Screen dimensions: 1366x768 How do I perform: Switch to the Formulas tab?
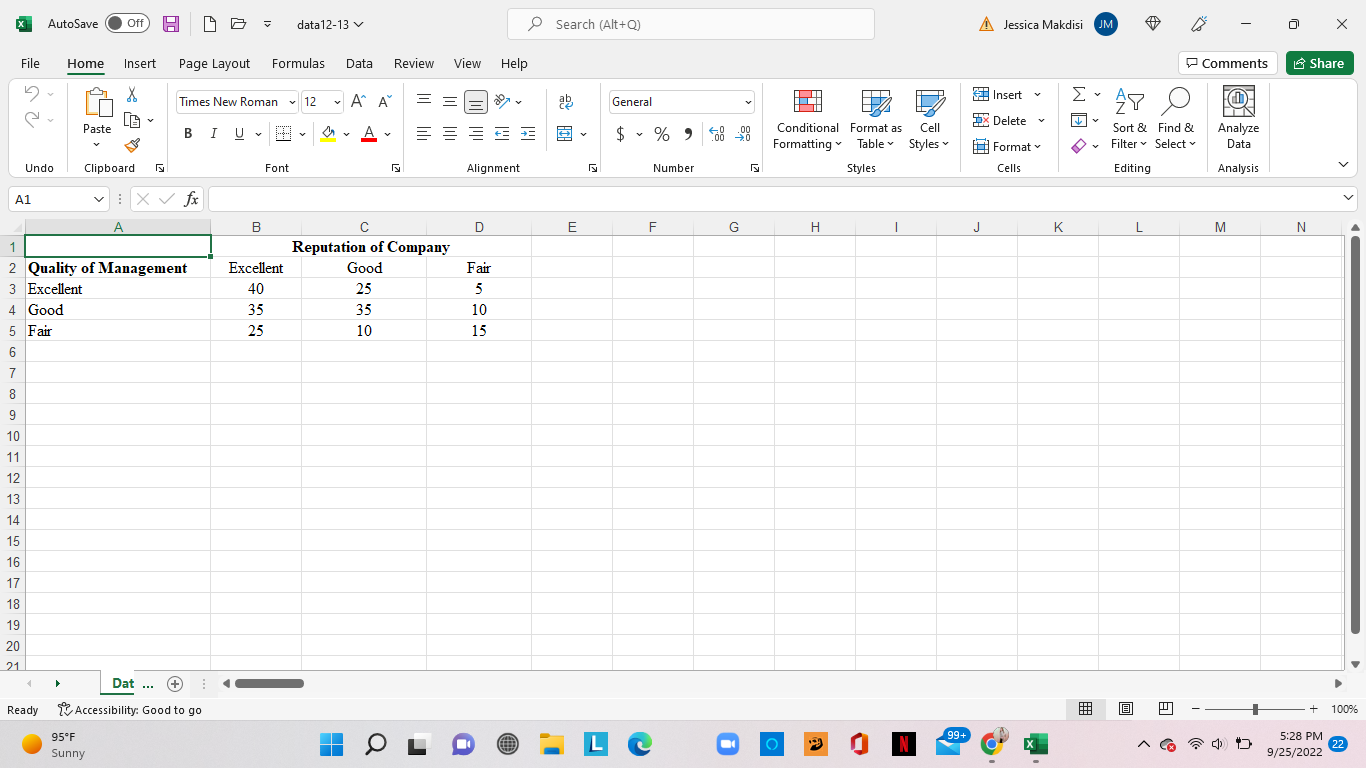tap(298, 63)
